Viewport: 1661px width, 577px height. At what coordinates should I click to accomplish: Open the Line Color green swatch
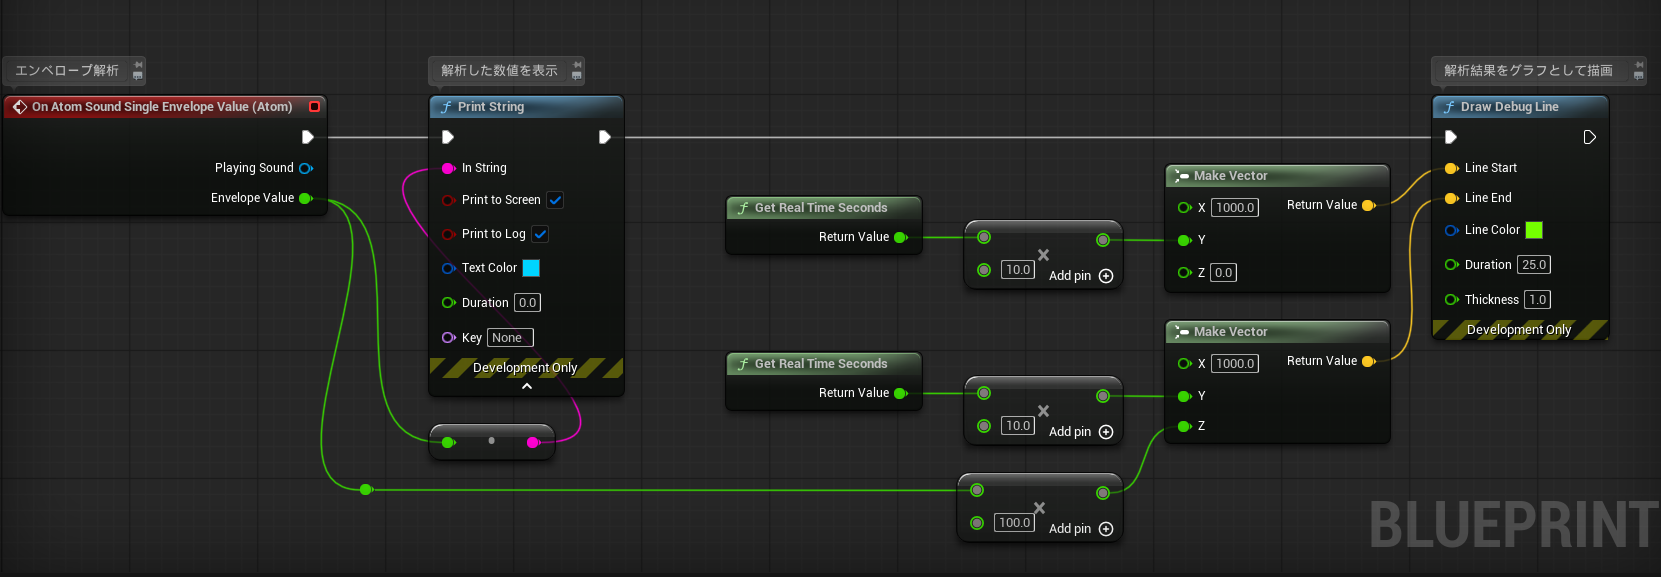(x=1534, y=230)
